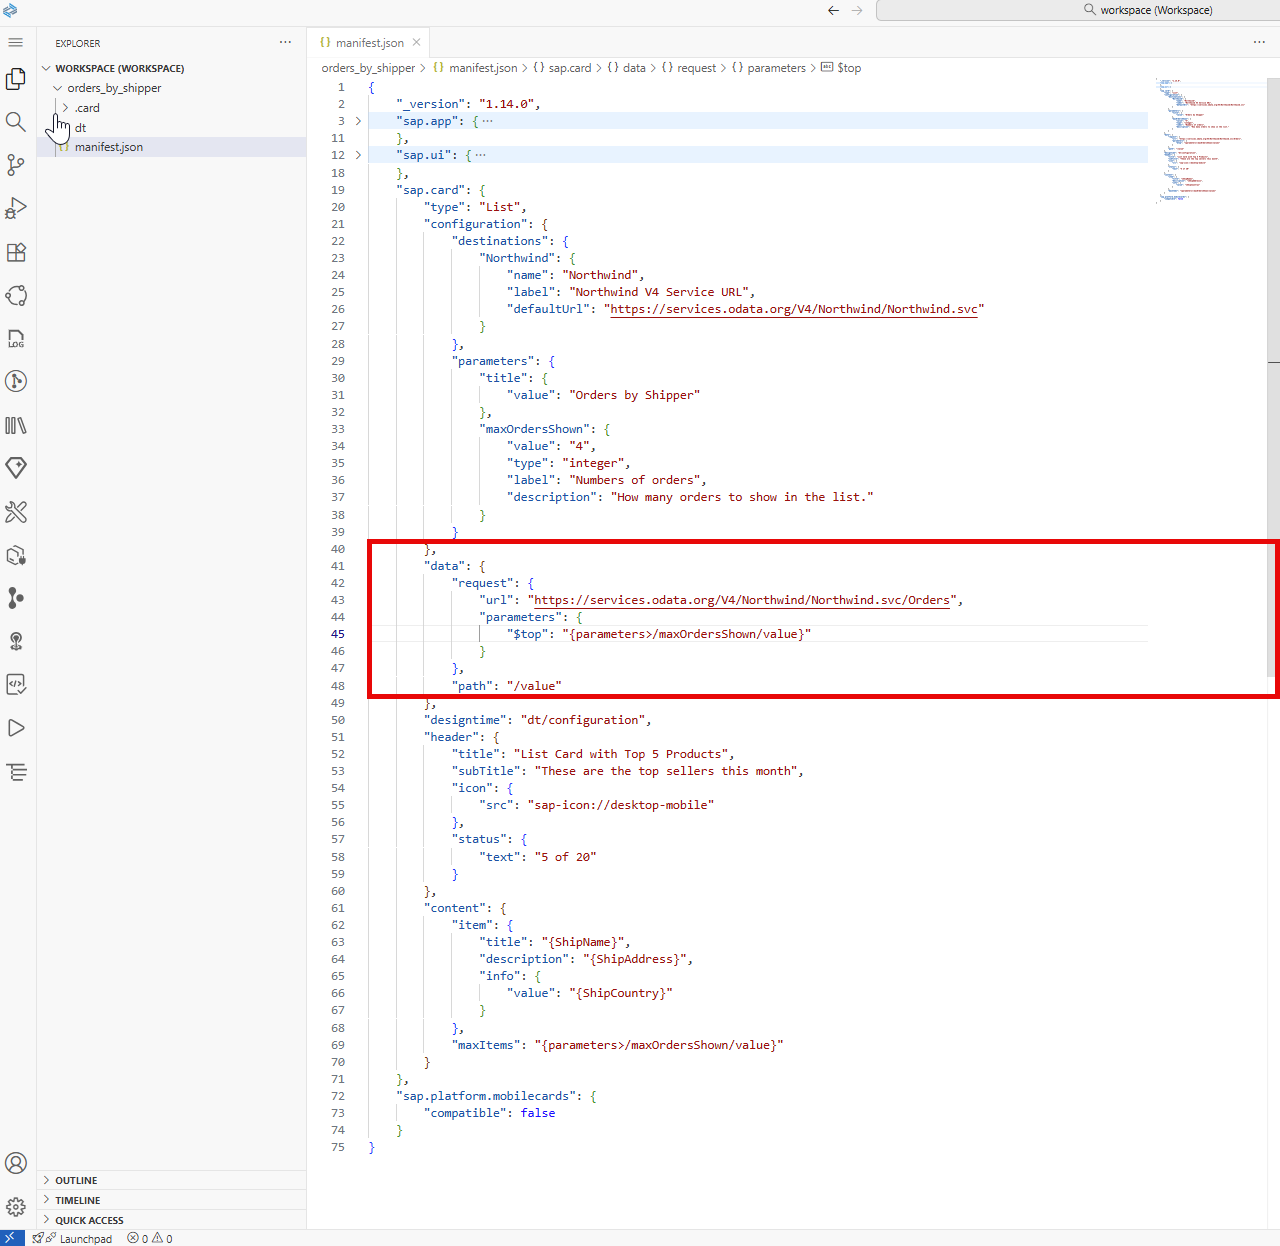Click the remote connection status bar icon
The height and width of the screenshot is (1246, 1280).
(x=11, y=1238)
